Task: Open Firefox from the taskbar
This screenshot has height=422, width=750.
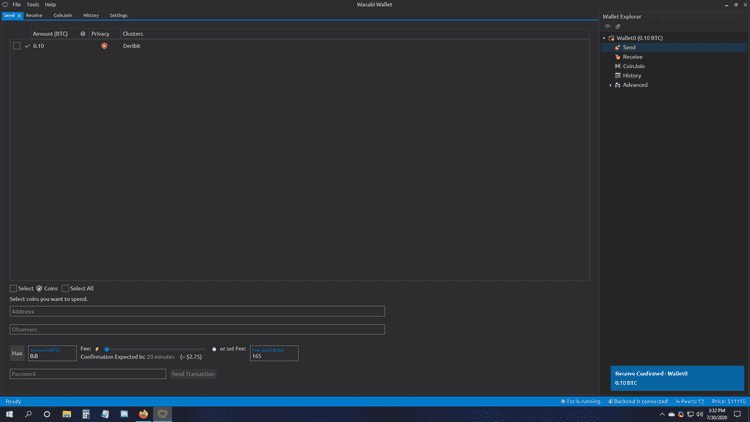Action: click(x=143, y=414)
